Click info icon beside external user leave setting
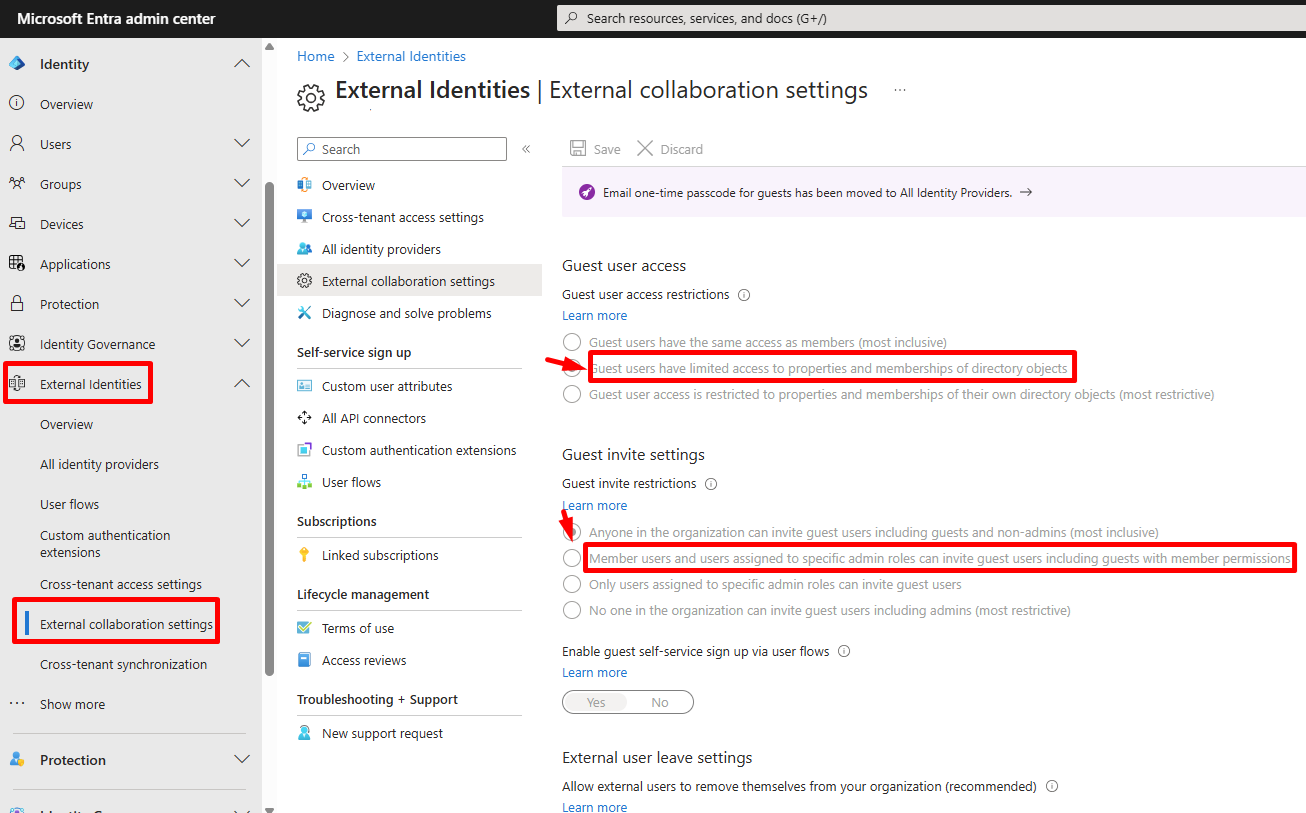1306x813 pixels. point(1052,786)
